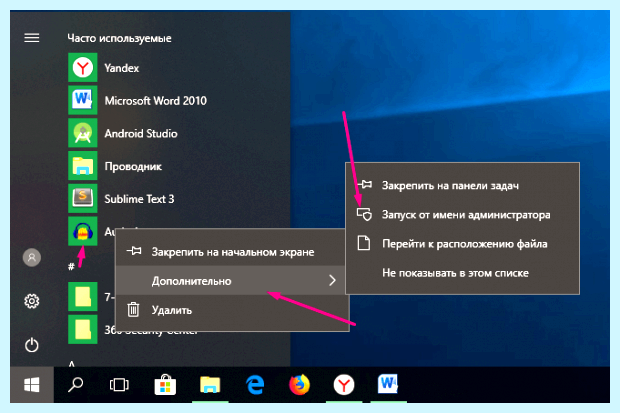Click the Sublime Text 3 icon in Start list
The image size is (620, 413).
(83, 199)
